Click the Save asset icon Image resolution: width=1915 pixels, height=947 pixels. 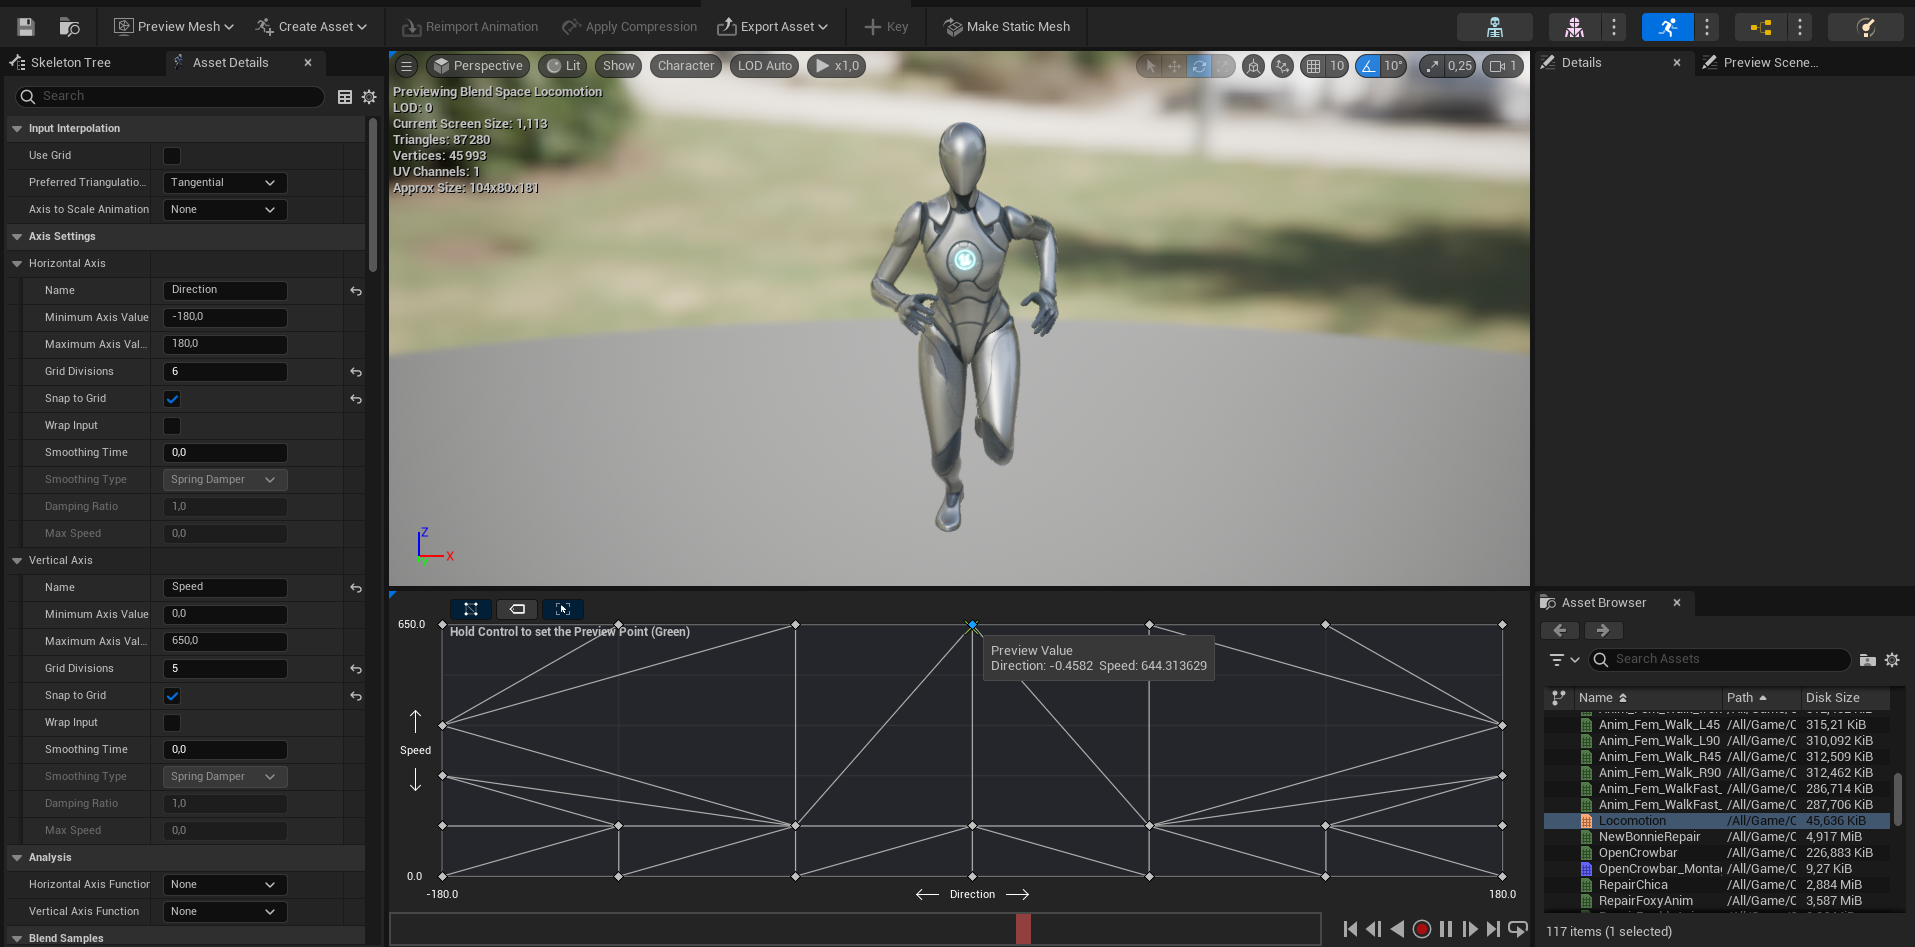pyautogui.click(x=26, y=27)
